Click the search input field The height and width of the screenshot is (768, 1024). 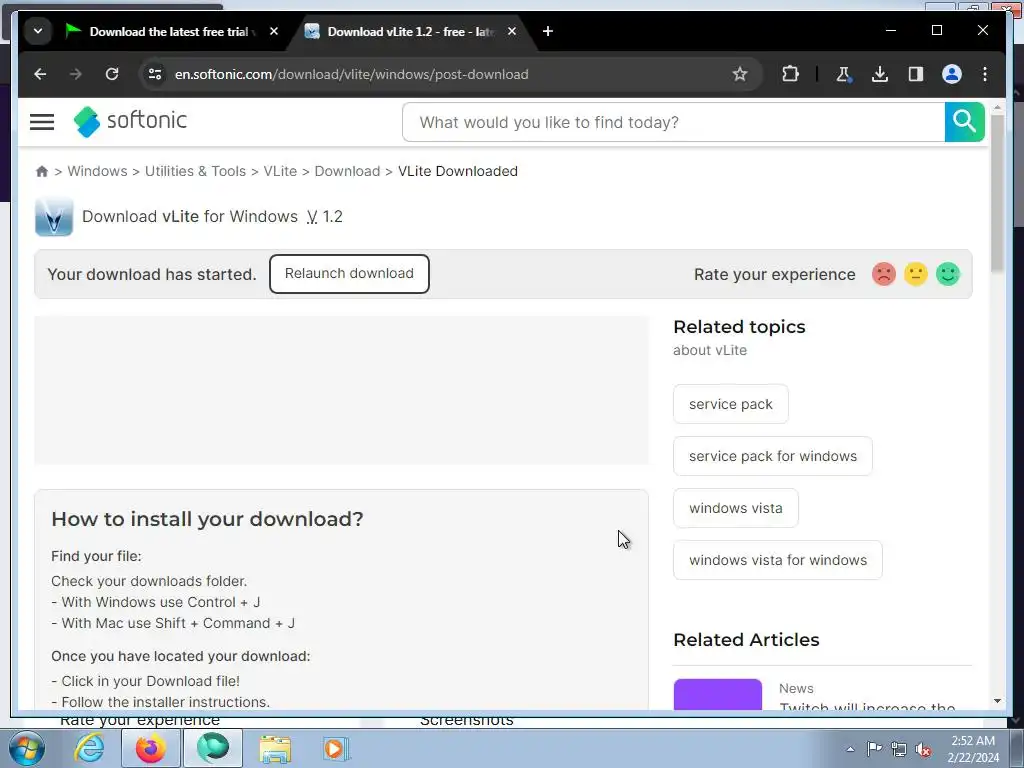click(x=674, y=122)
